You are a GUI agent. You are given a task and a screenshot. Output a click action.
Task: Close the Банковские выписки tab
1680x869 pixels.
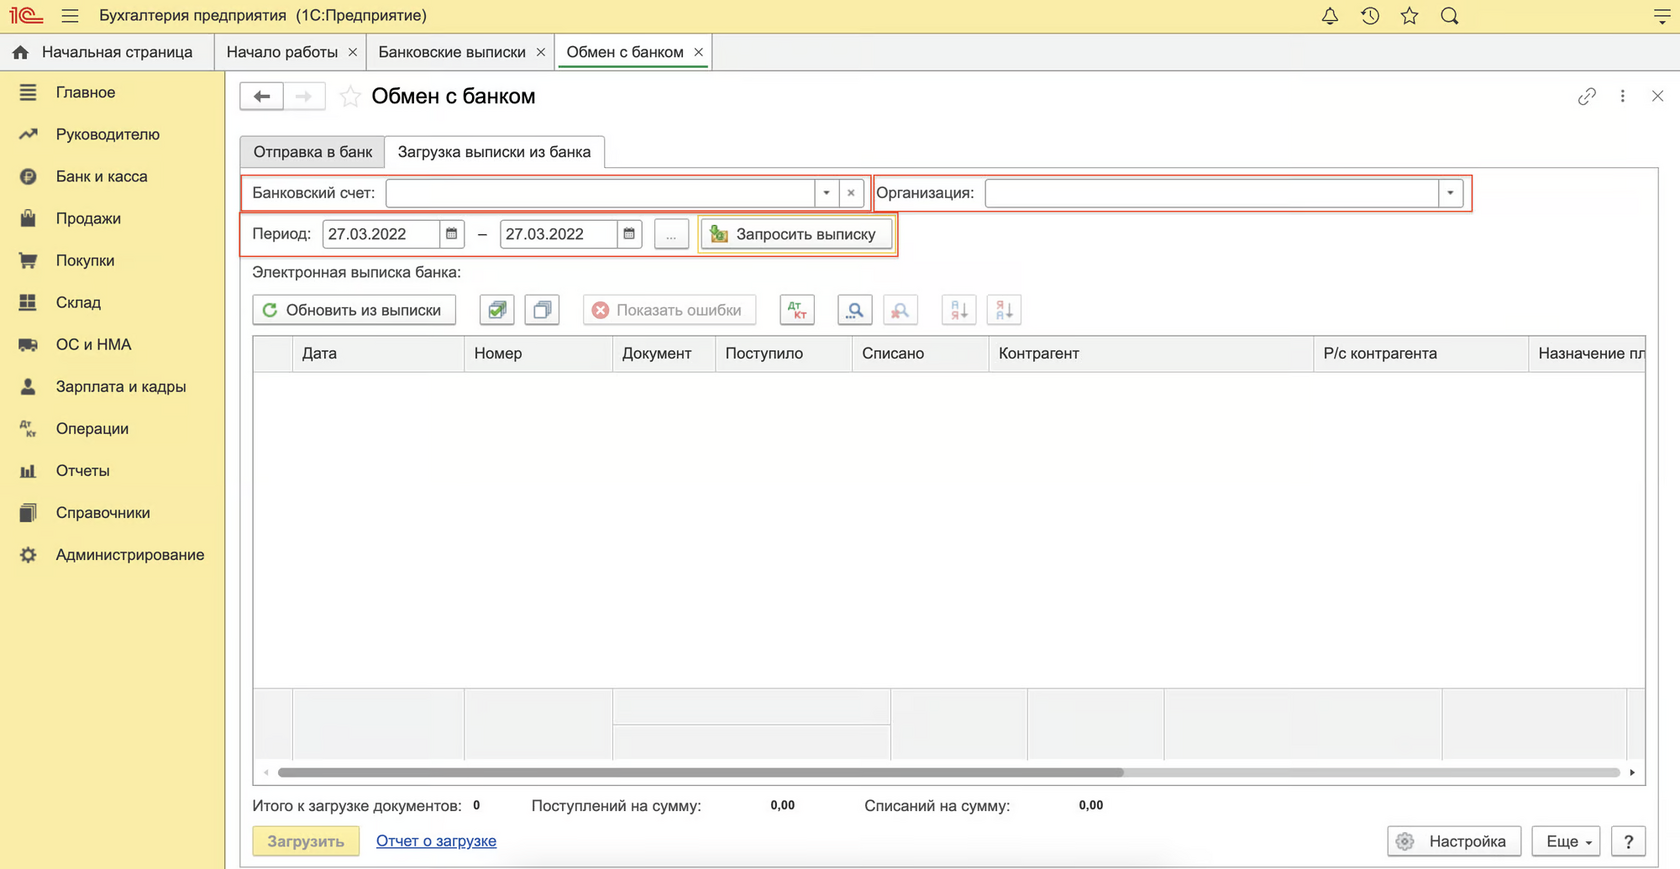pos(541,52)
